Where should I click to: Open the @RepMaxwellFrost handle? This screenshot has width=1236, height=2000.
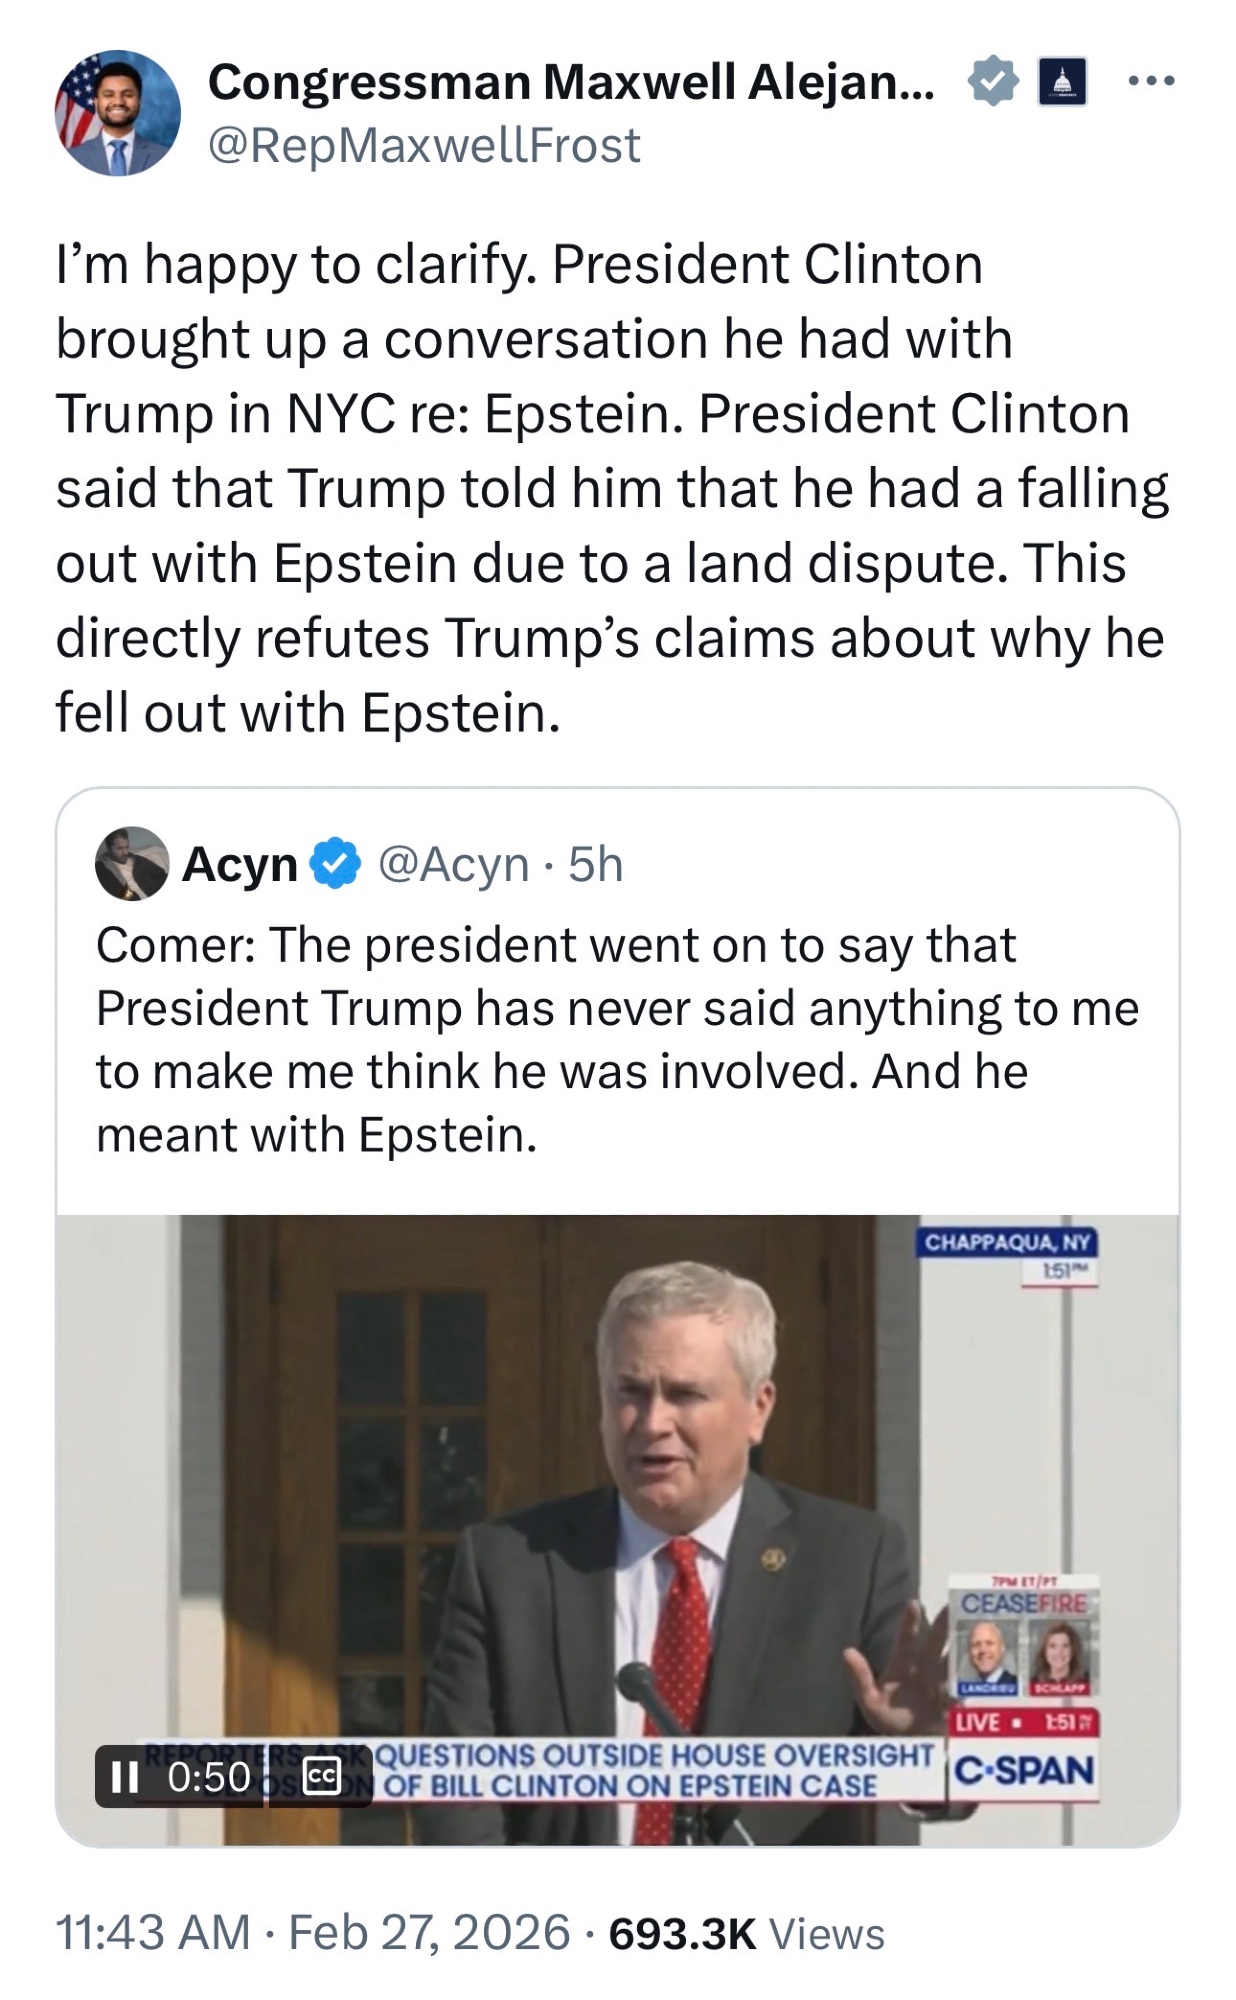(424, 146)
